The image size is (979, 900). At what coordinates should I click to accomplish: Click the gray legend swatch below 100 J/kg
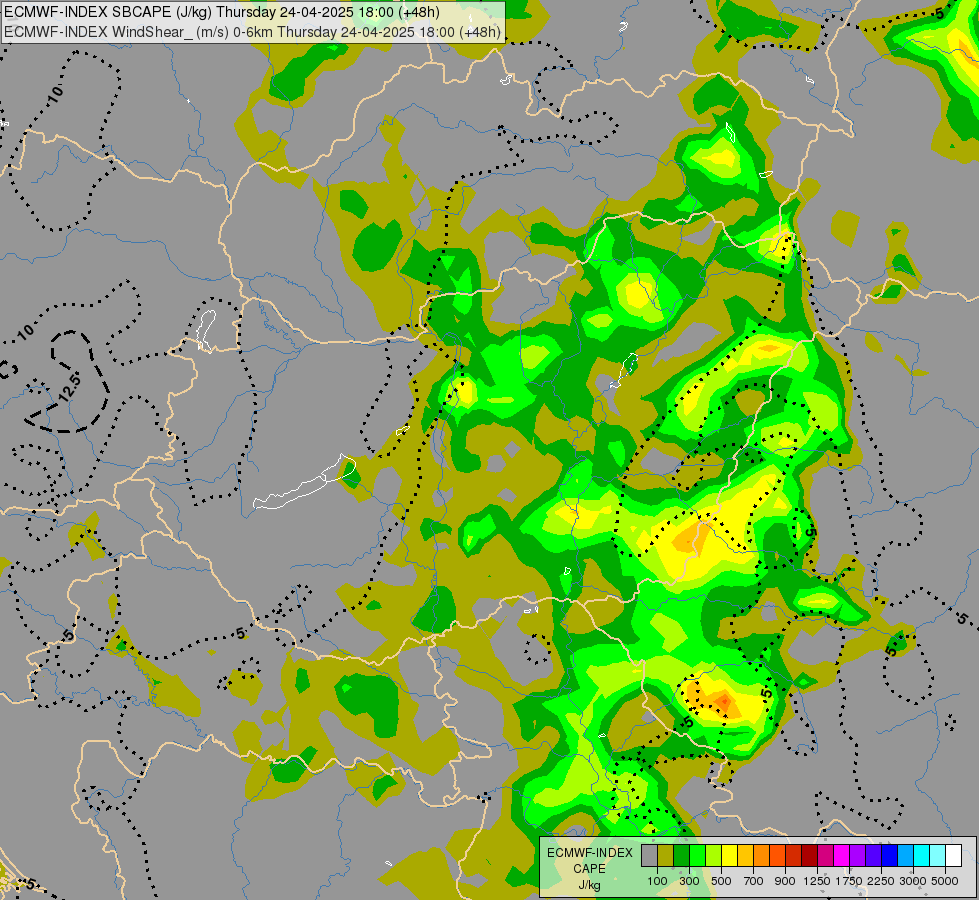pyautogui.click(x=649, y=855)
